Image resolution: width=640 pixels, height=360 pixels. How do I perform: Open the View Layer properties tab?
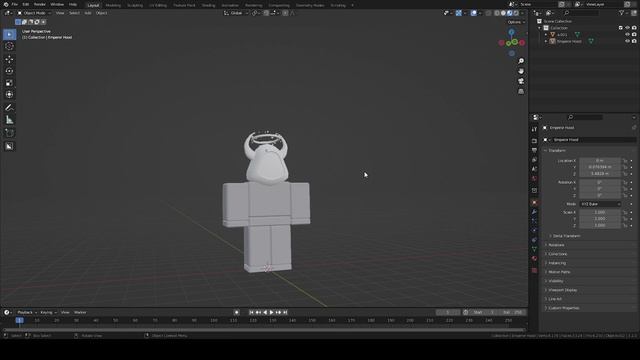pos(534,160)
